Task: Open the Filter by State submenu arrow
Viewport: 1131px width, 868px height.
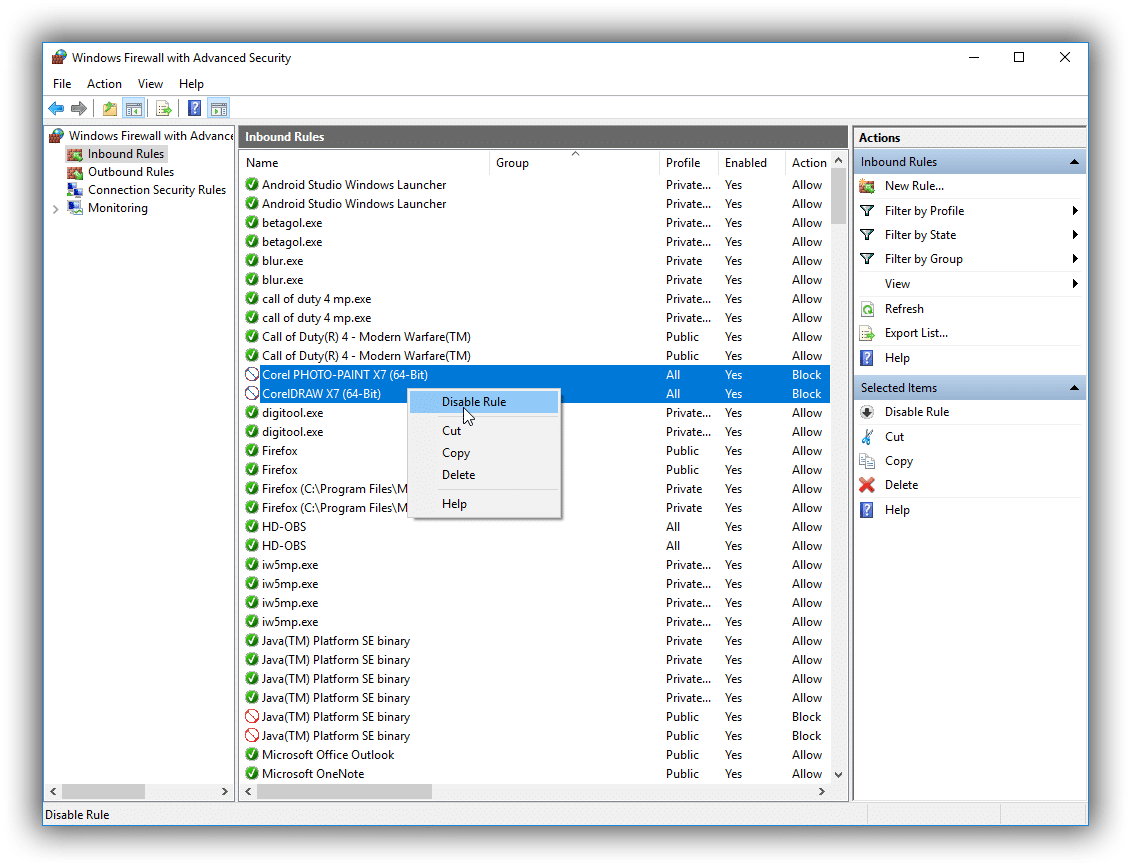Action: click(x=1075, y=234)
